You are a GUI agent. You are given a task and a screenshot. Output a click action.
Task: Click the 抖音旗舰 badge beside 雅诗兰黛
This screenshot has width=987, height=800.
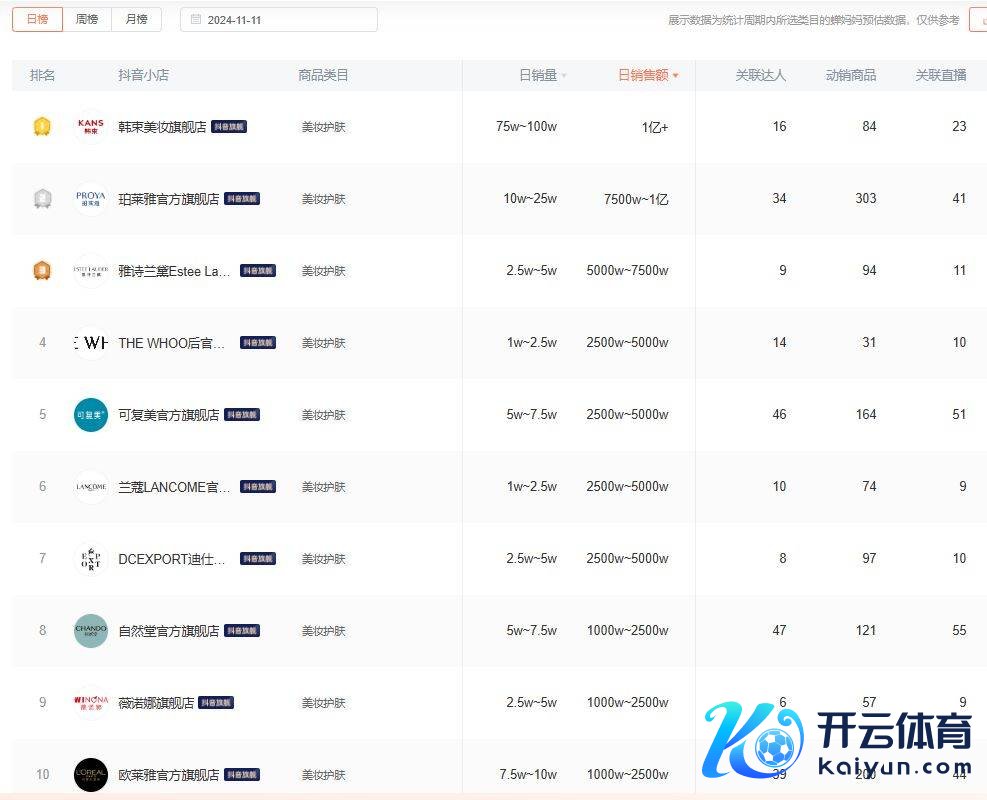click(258, 271)
